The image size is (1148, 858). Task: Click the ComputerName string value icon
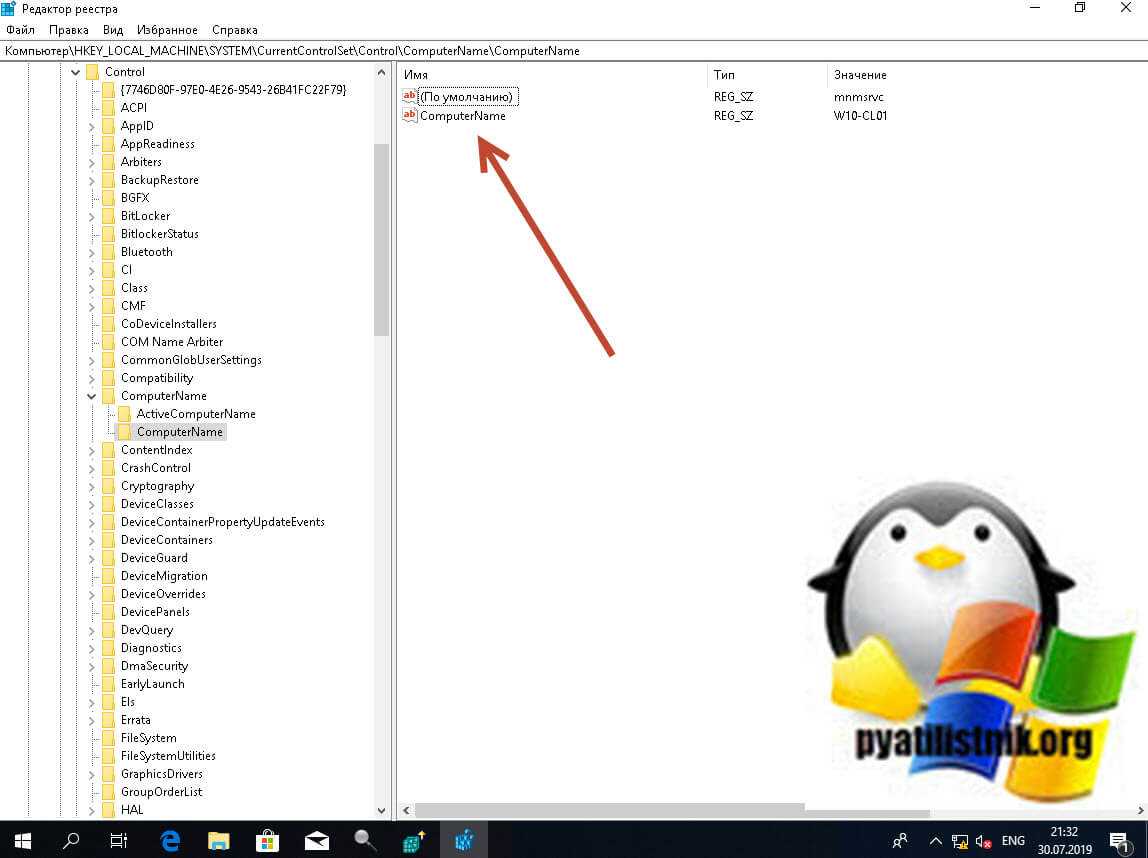[409, 116]
